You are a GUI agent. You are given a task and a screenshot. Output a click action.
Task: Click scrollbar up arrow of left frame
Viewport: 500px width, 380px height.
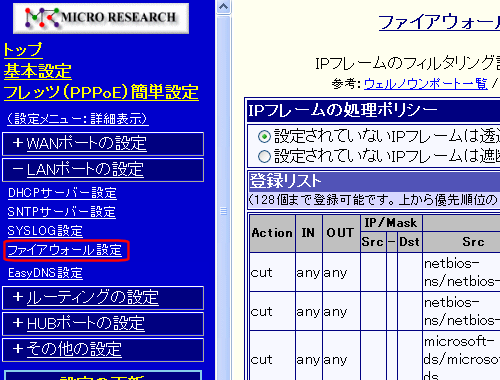click(223, 7)
